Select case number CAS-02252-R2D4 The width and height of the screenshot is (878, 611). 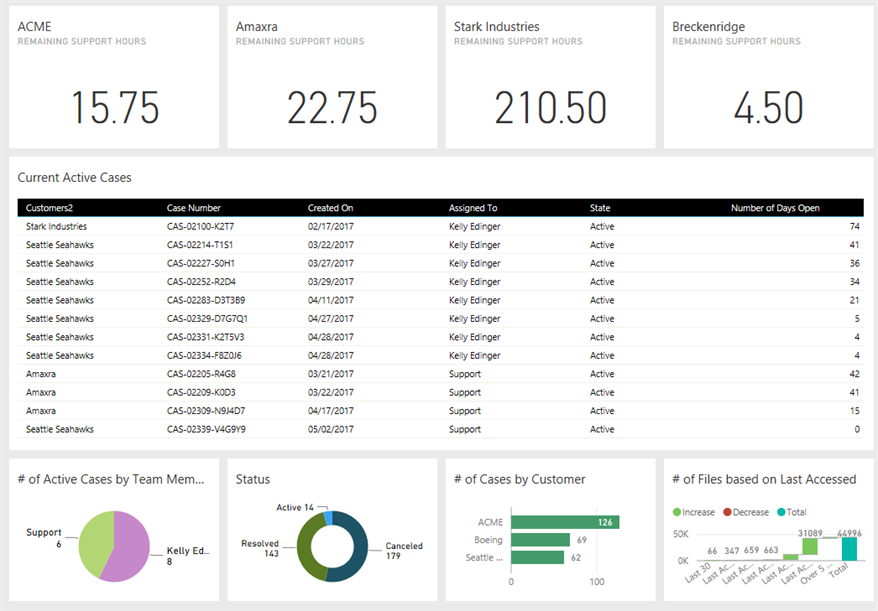pyautogui.click(x=201, y=282)
